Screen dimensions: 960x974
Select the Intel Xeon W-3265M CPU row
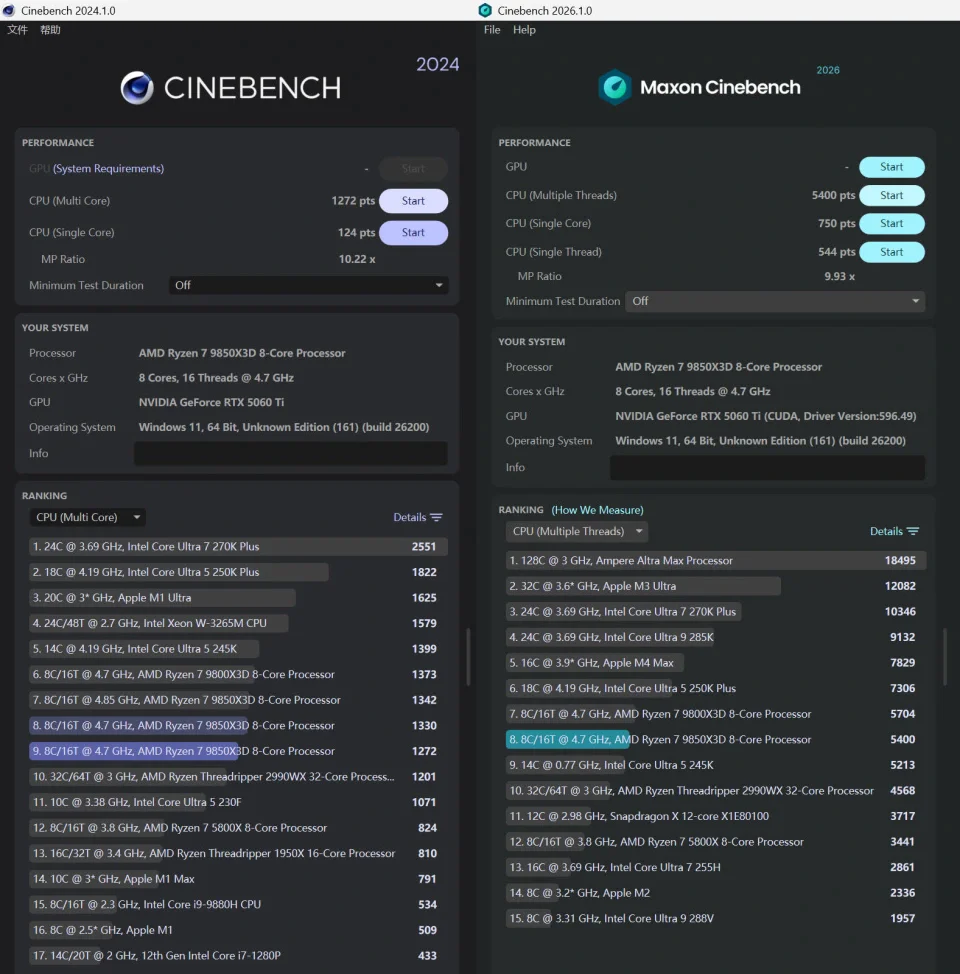pos(238,623)
